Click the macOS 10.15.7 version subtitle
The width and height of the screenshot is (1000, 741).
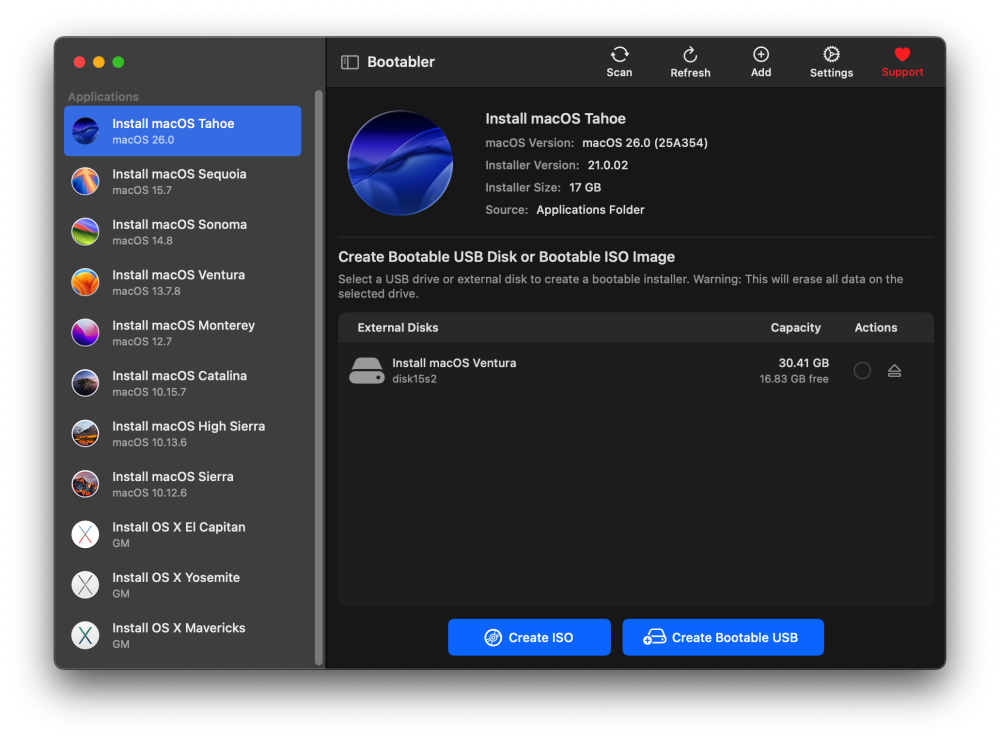click(x=149, y=392)
